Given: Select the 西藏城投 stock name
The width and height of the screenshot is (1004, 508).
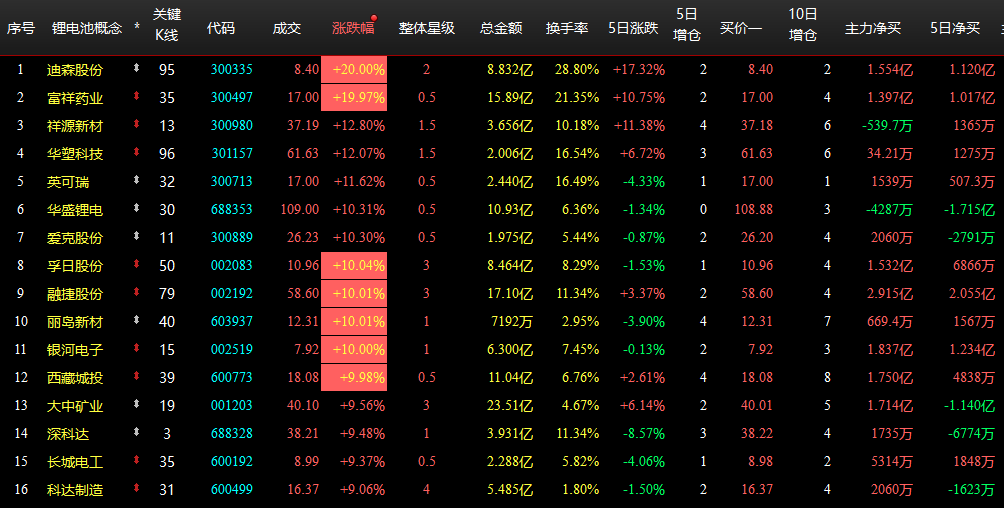Looking at the screenshot, I should pyautogui.click(x=75, y=378).
